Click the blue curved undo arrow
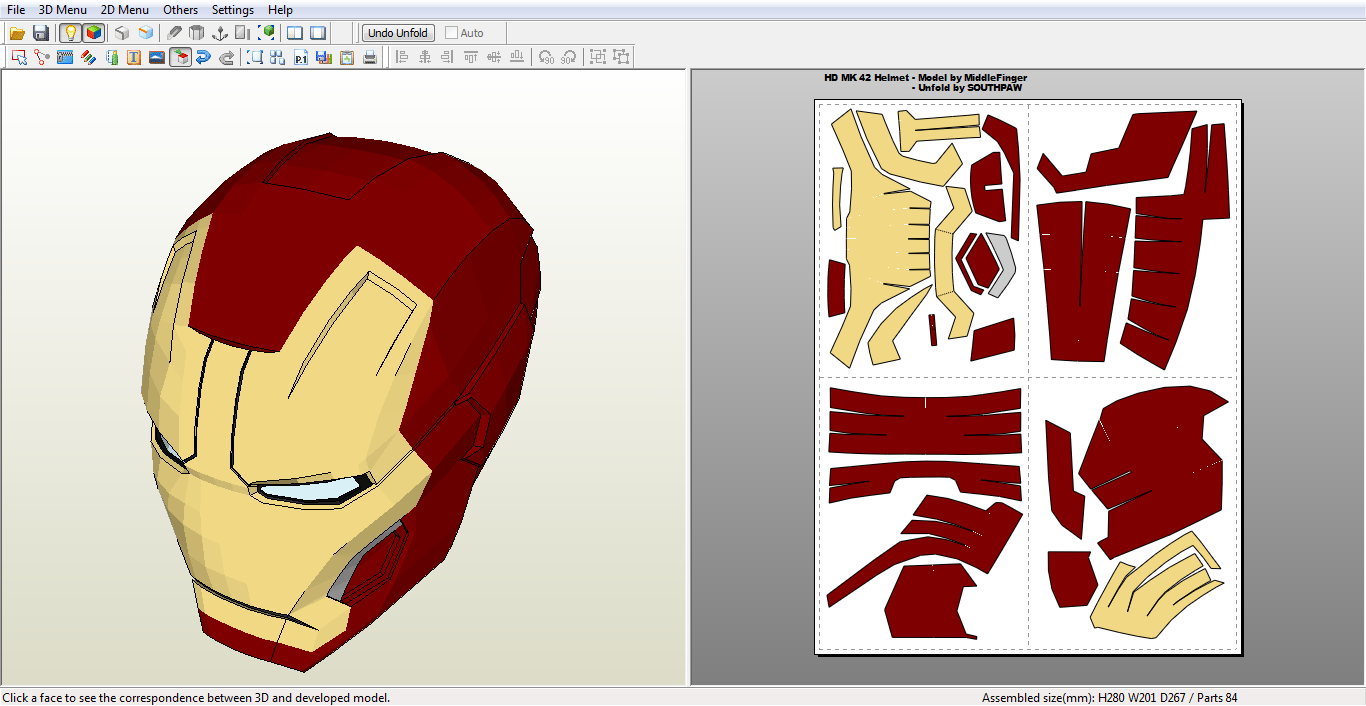This screenshot has width=1366, height=706. click(x=203, y=57)
